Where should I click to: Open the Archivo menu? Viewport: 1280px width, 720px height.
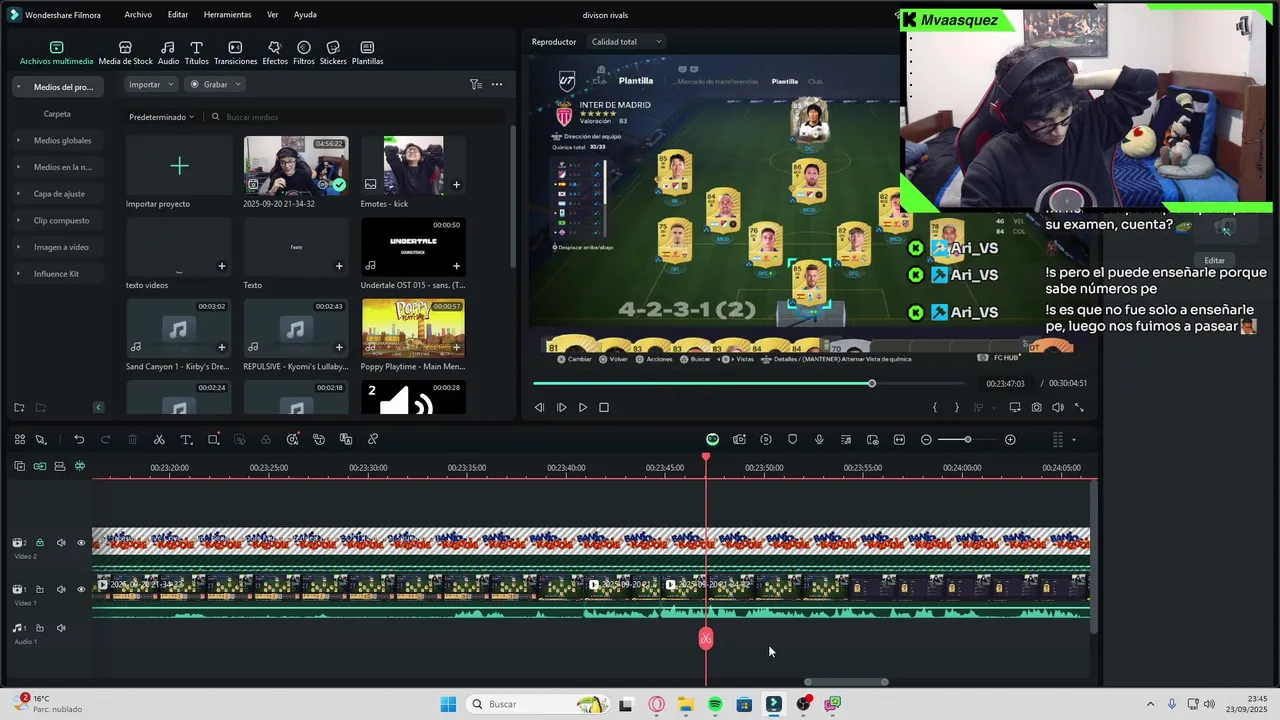click(138, 15)
